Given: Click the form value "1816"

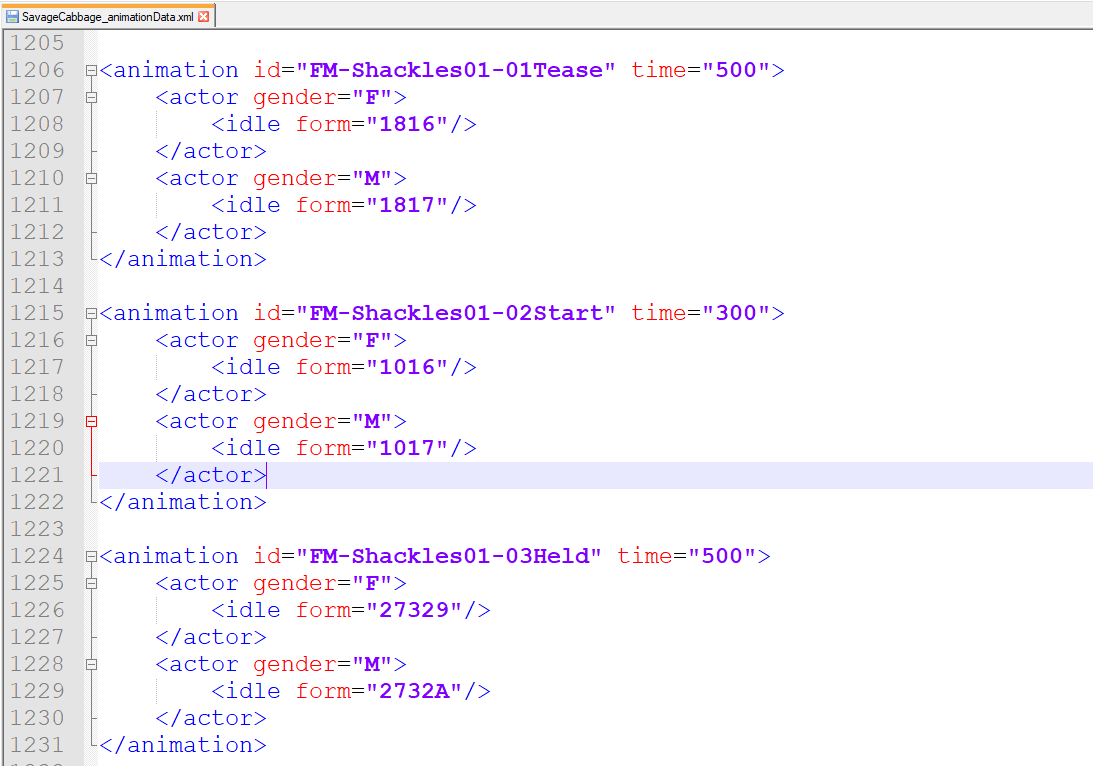Looking at the screenshot, I should [x=407, y=124].
